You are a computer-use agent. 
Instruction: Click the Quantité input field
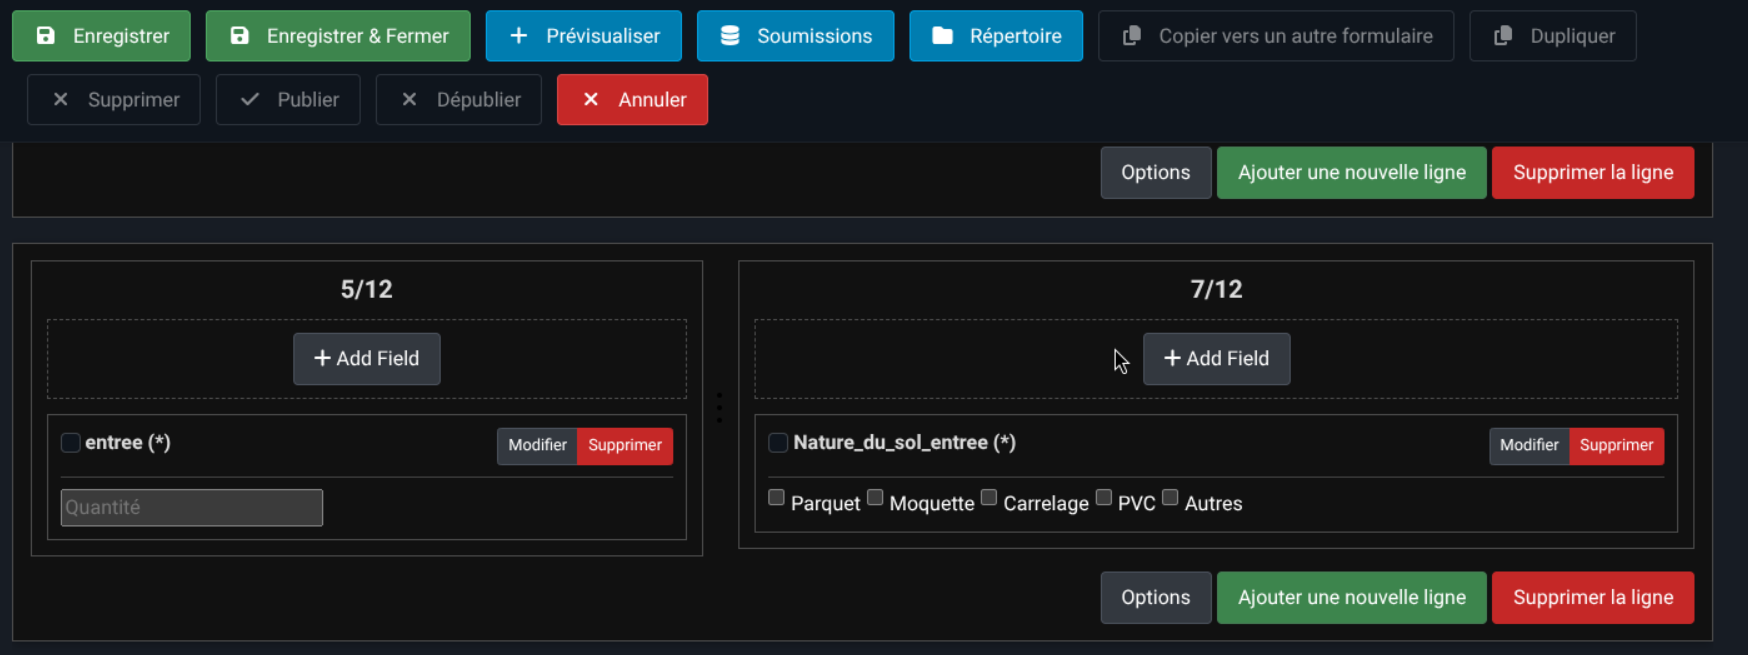click(x=192, y=508)
